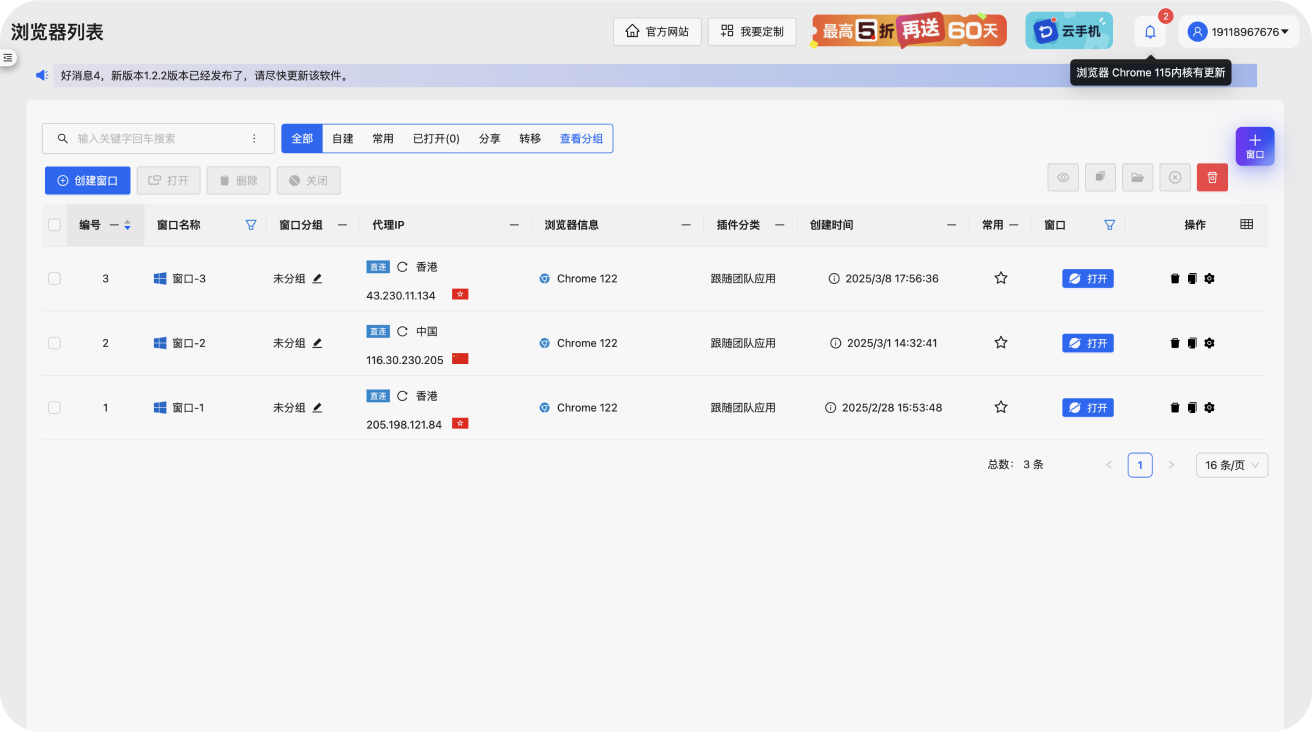Click the keyword search input field
Image resolution: width=1312 pixels, height=732 pixels.
(x=150, y=138)
